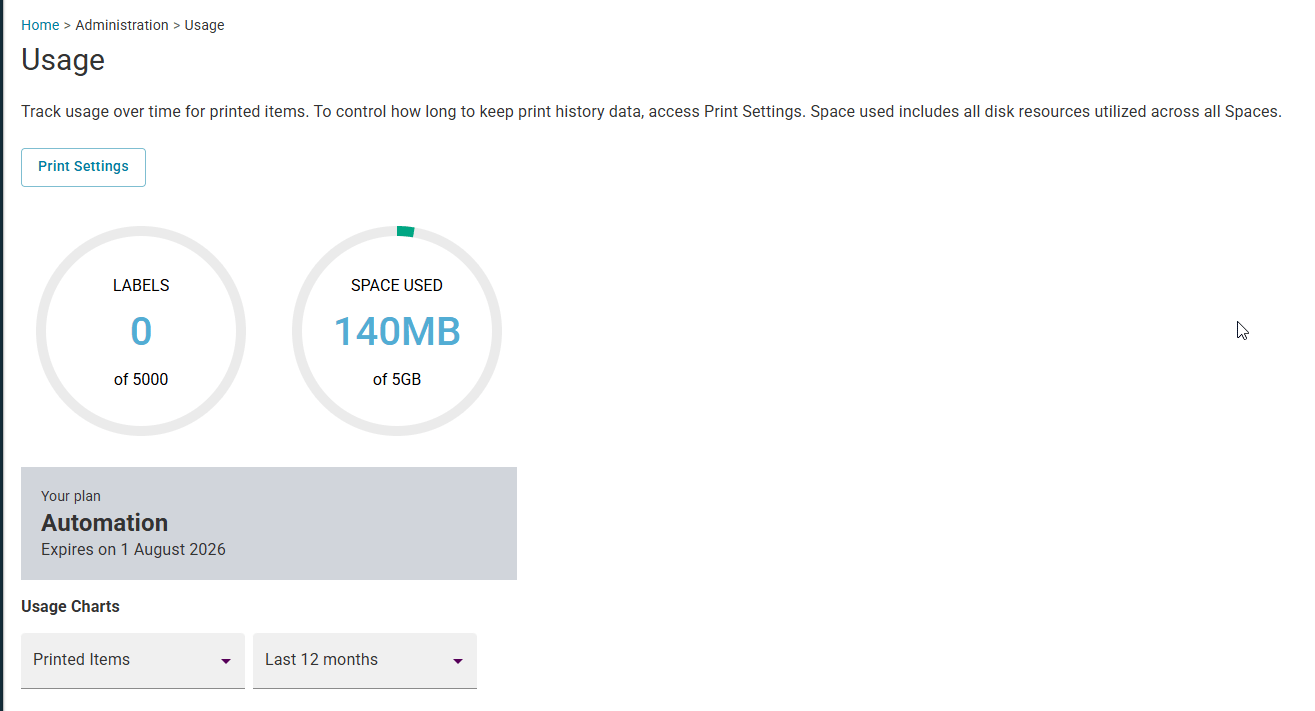Screen dimensions: 1315x711
Task: Expand the chart type selector chevron
Action: coord(228,661)
